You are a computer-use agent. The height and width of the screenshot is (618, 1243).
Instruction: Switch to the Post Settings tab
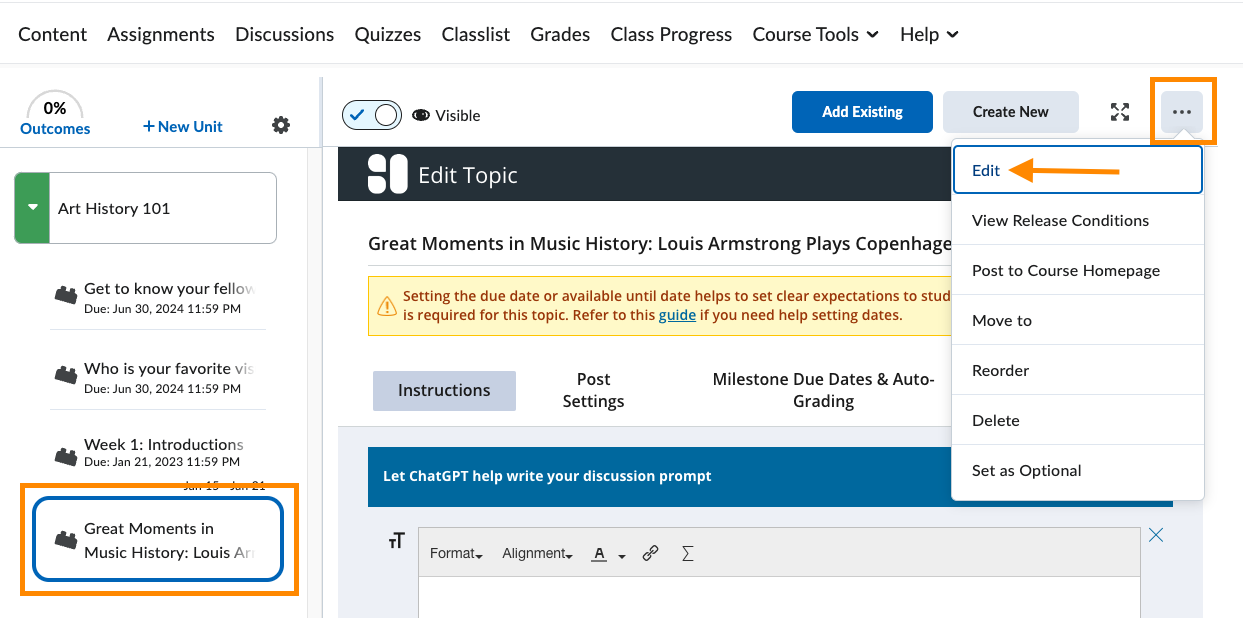click(x=593, y=390)
